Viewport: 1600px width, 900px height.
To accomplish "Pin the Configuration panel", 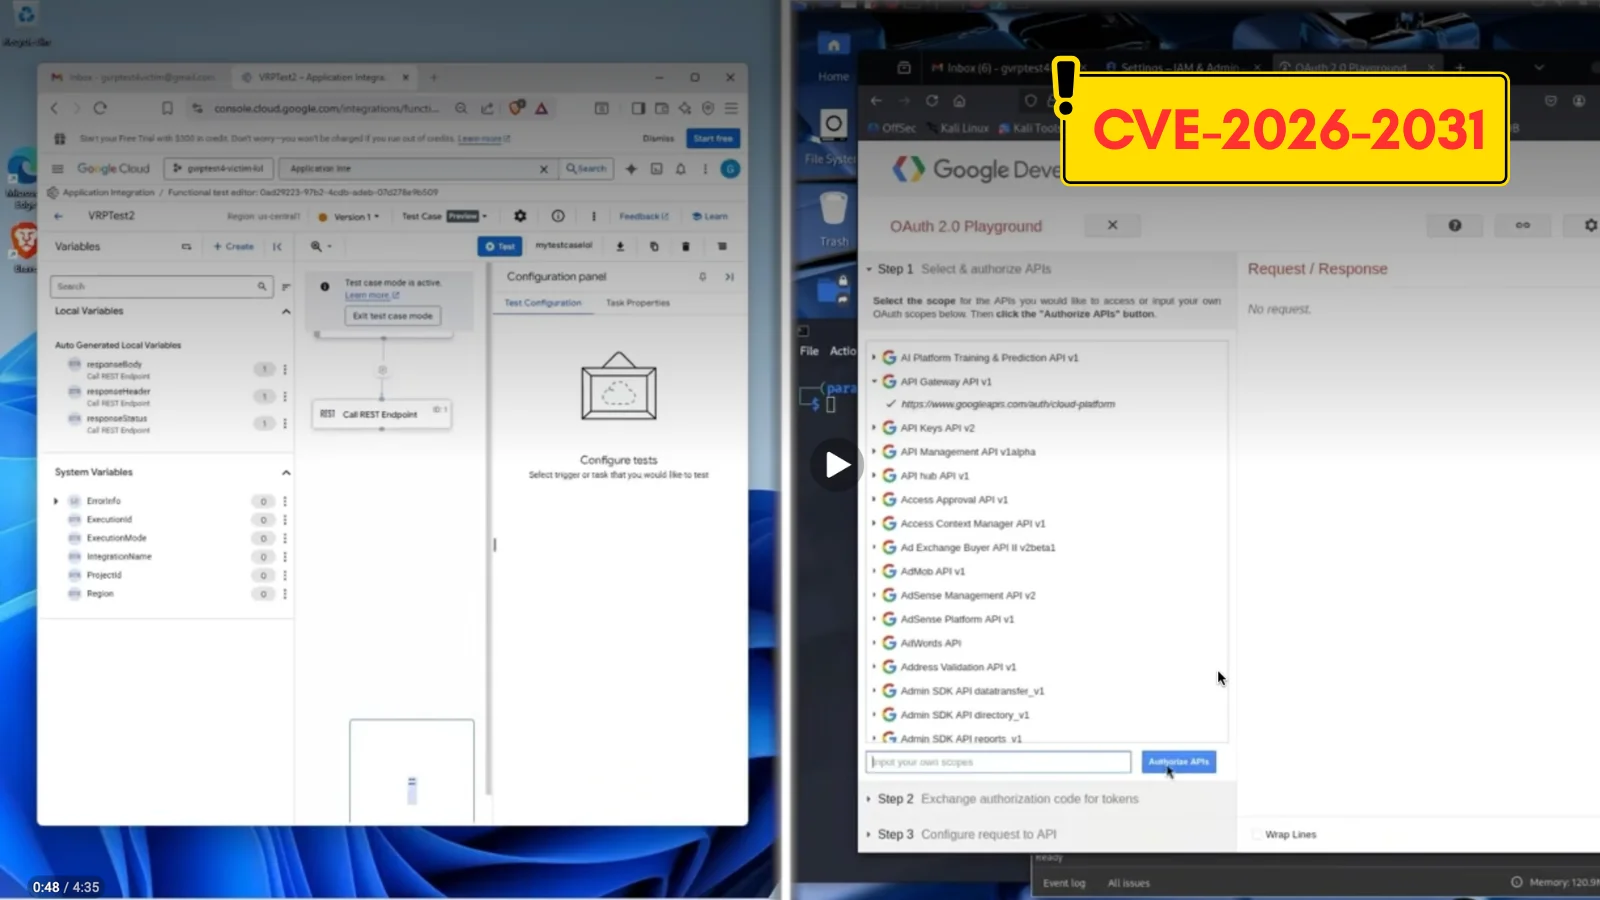I will tap(703, 277).
